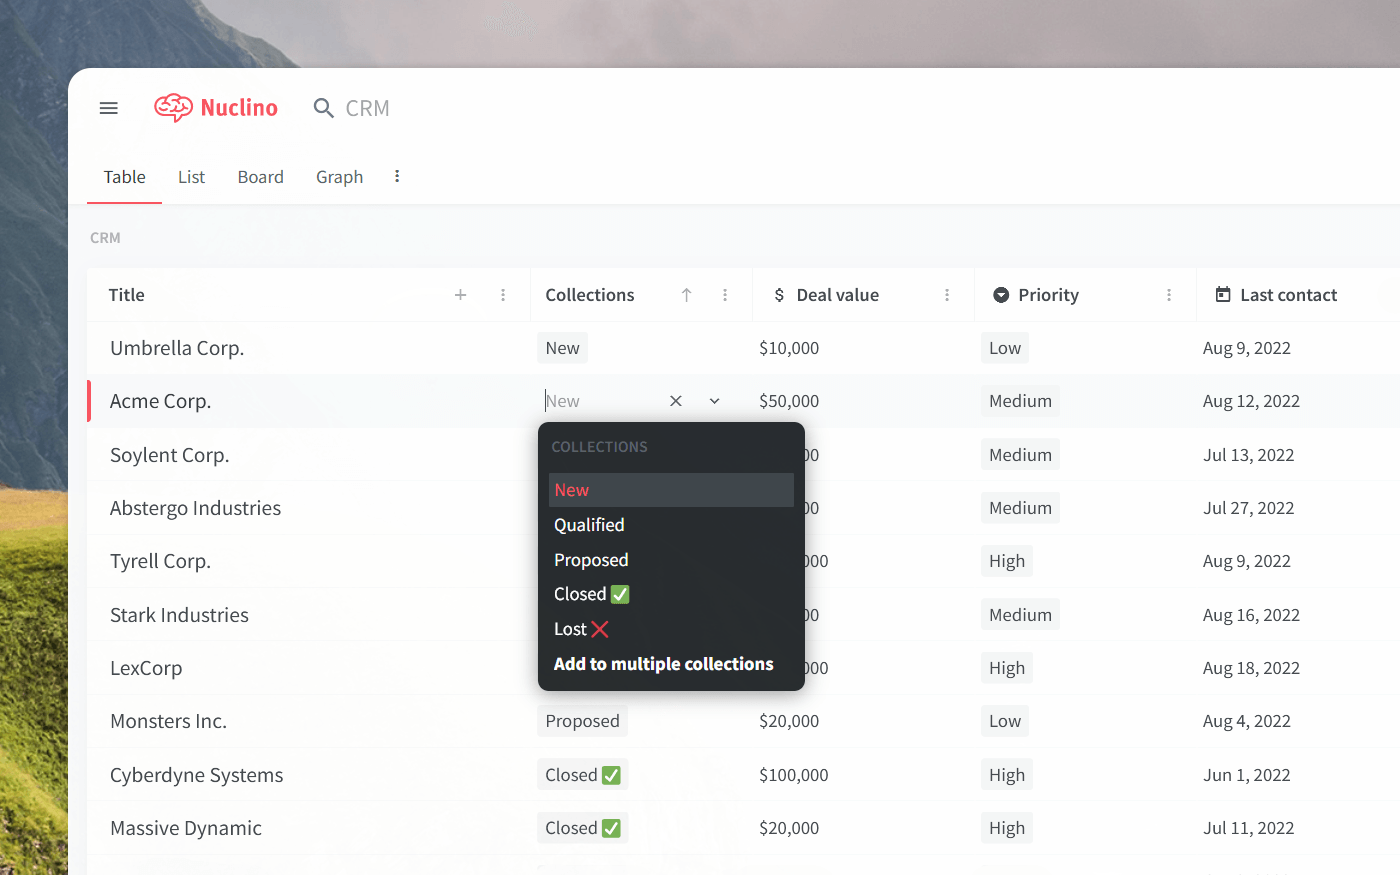
Task: Open Priority column options menu
Action: click(1169, 295)
